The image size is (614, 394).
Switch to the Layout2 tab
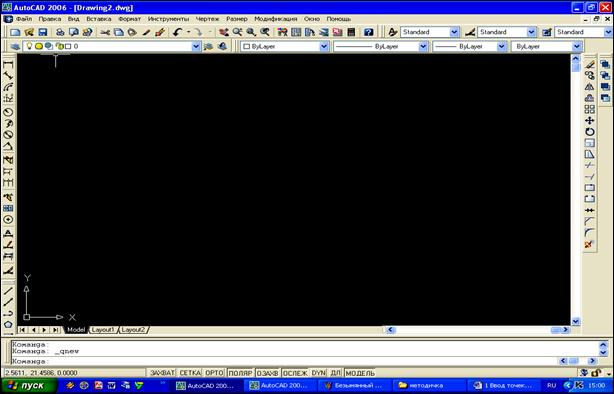tap(133, 330)
